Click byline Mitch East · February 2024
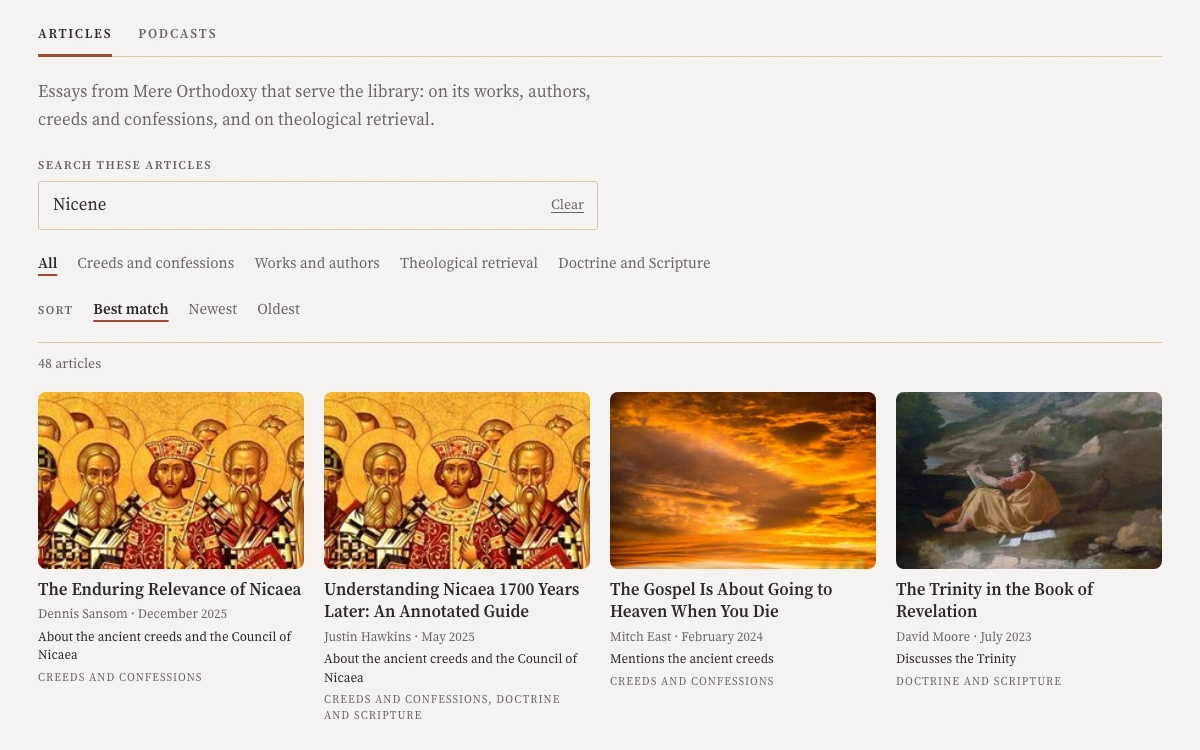 tap(686, 636)
